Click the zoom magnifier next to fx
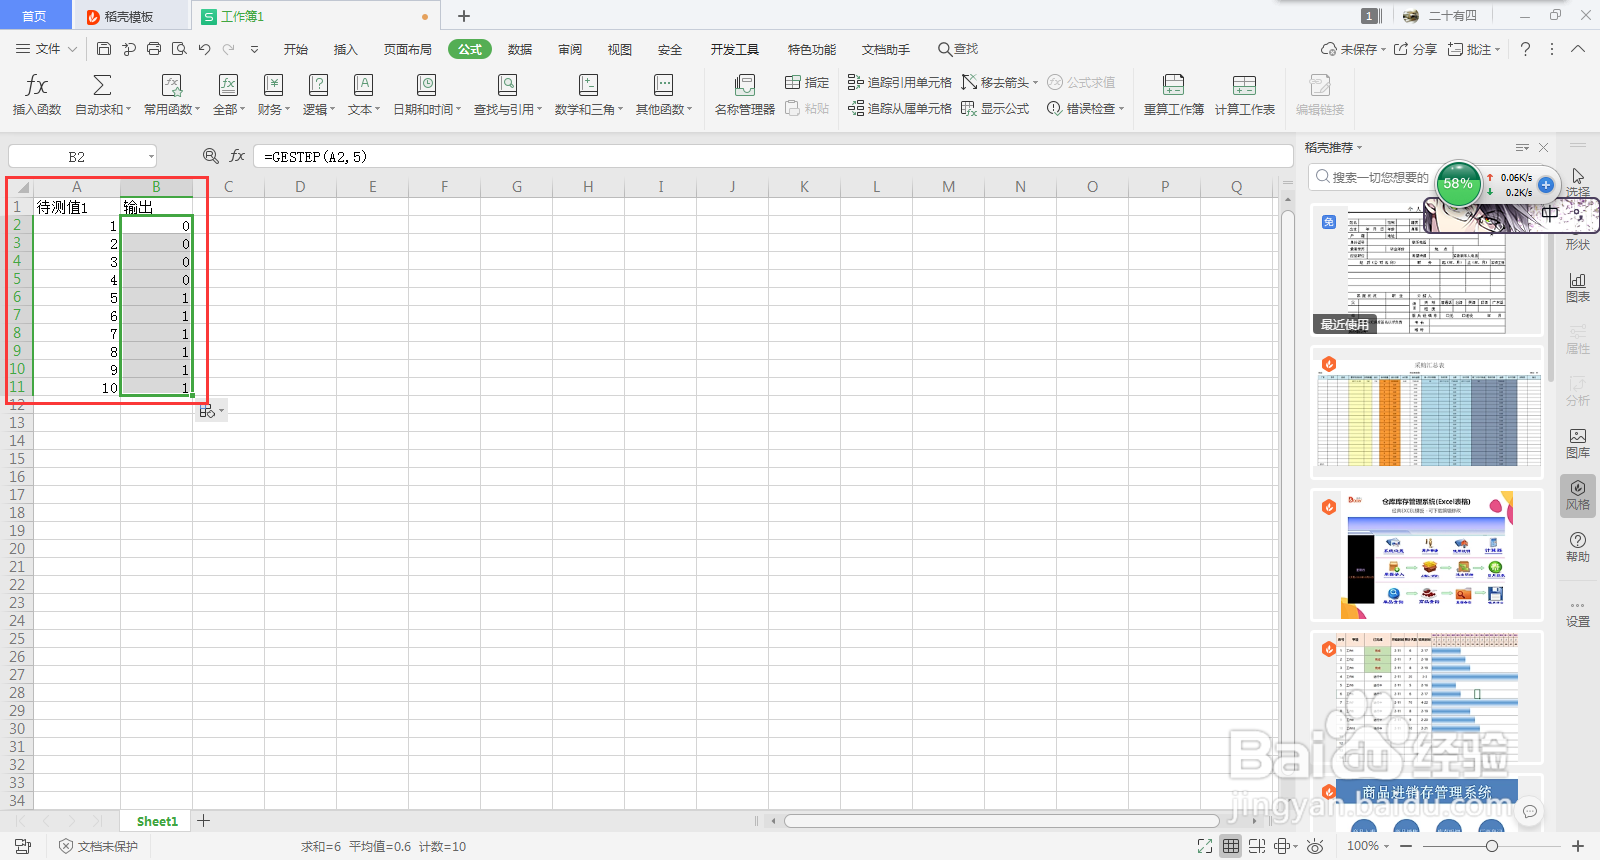Viewport: 1600px width, 860px height. (x=210, y=156)
